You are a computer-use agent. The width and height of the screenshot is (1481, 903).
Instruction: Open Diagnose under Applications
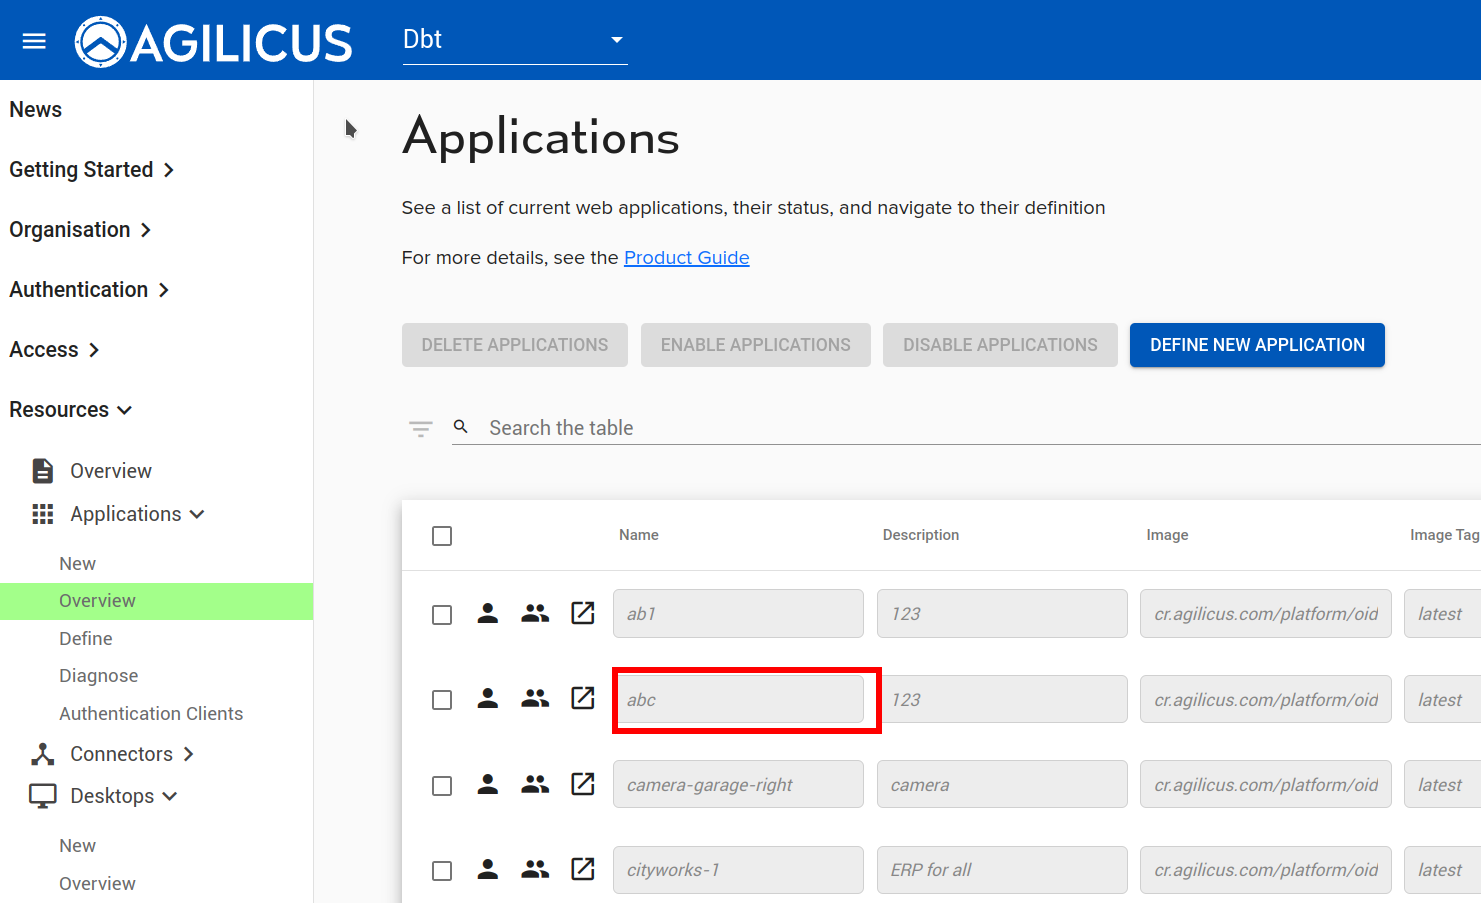[98, 676]
